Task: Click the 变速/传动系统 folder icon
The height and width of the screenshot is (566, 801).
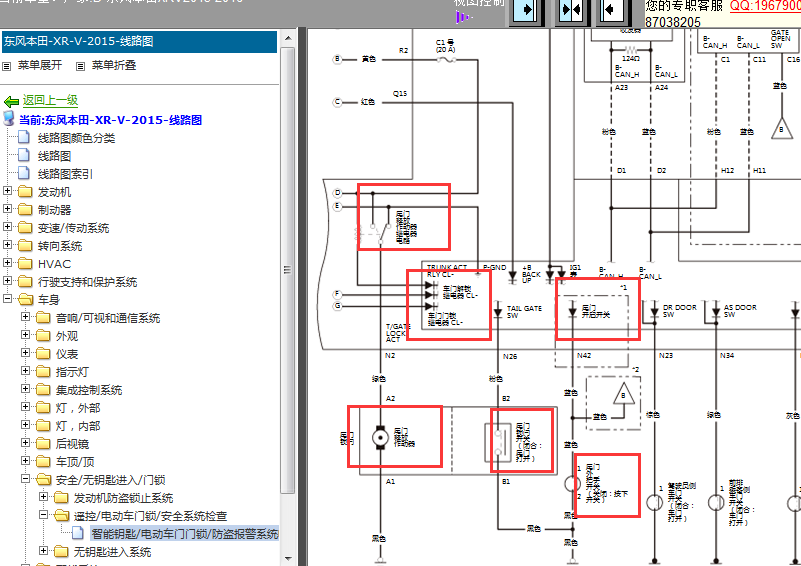Action: point(25,227)
